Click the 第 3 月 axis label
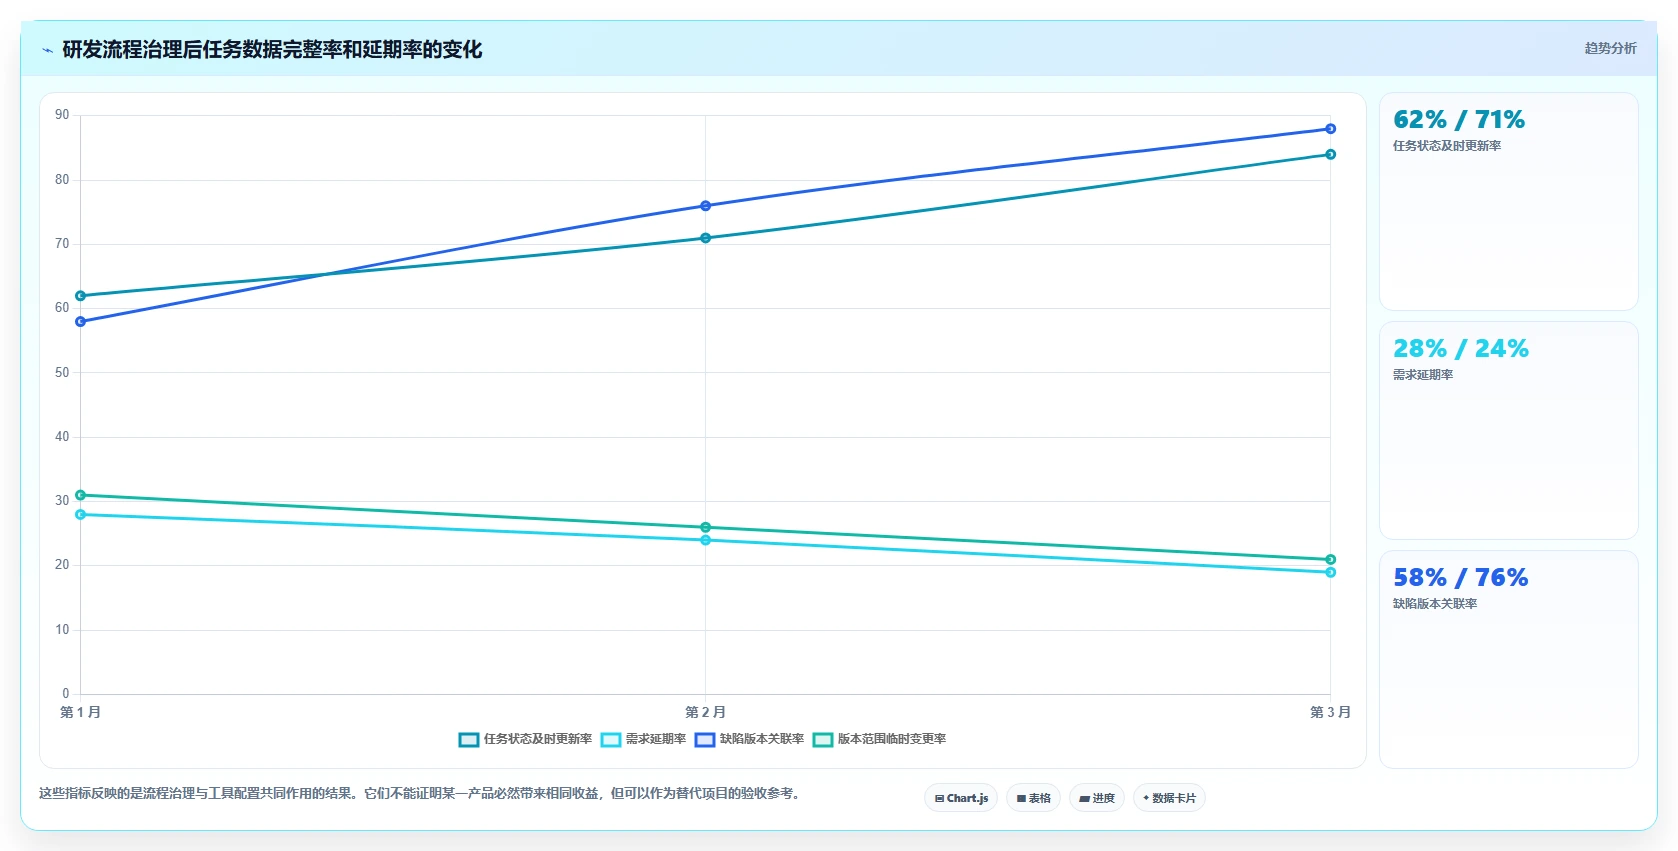 coord(1331,712)
